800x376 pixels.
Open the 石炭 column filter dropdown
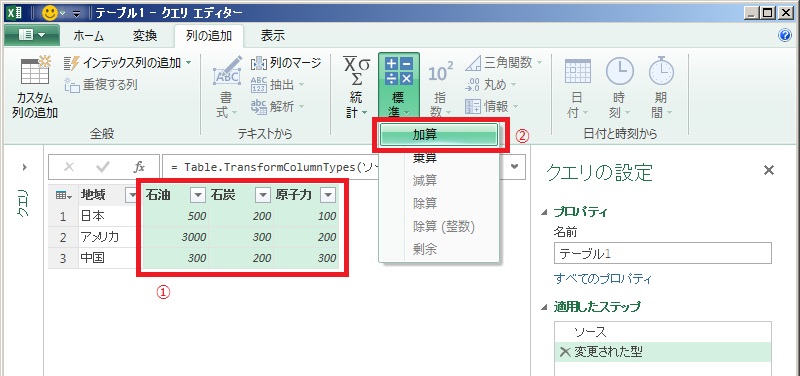pyautogui.click(x=262, y=195)
